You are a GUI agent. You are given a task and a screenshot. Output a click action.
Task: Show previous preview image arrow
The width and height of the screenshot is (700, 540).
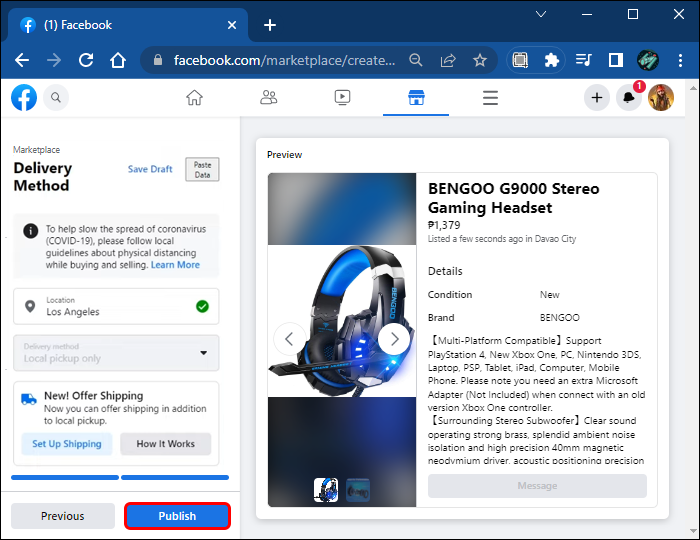289,338
